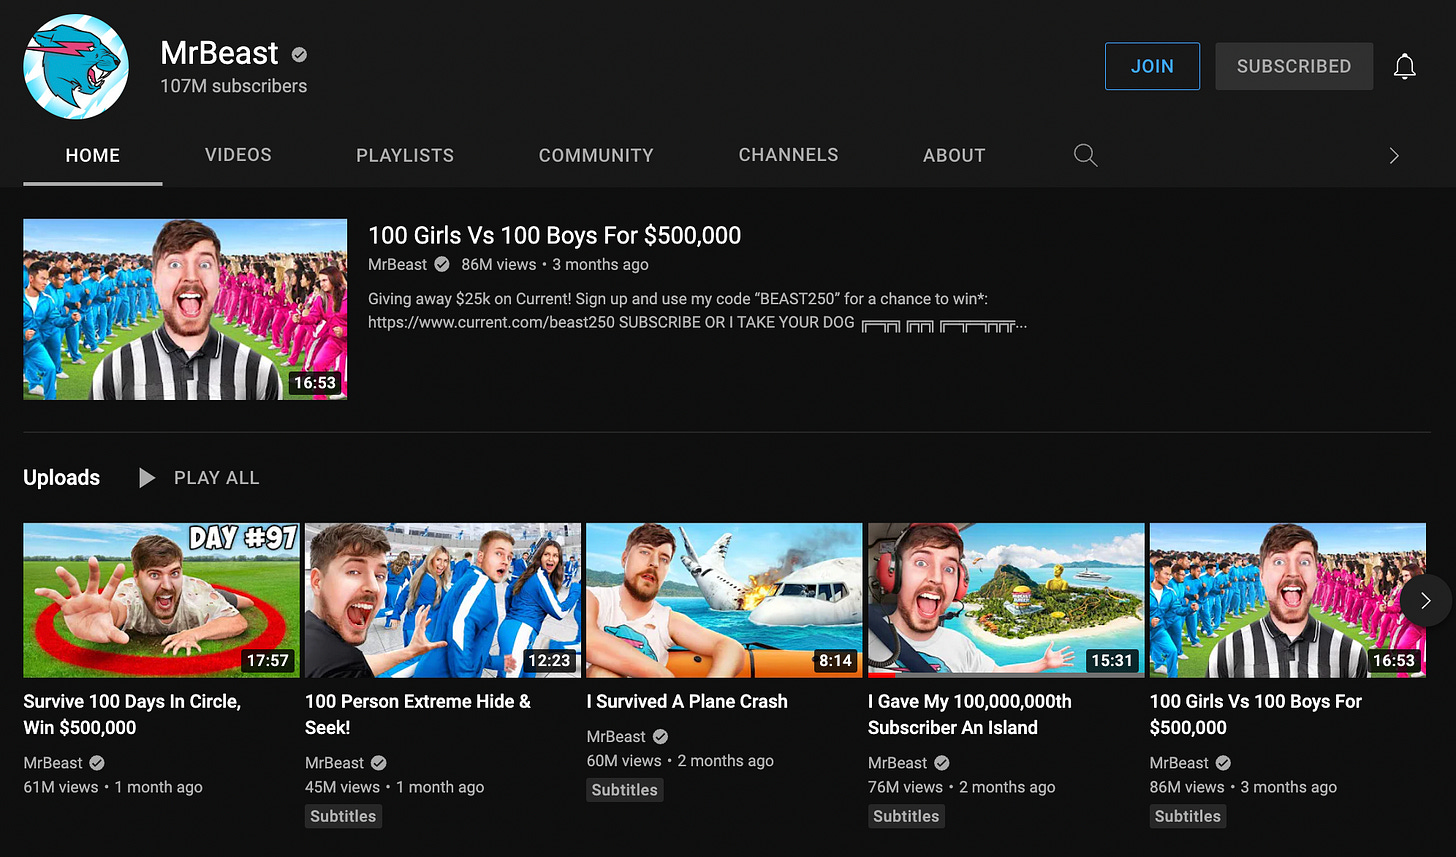The width and height of the screenshot is (1456, 857).
Task: Click MrBeast name under Plane Crash video
Action: click(x=616, y=737)
